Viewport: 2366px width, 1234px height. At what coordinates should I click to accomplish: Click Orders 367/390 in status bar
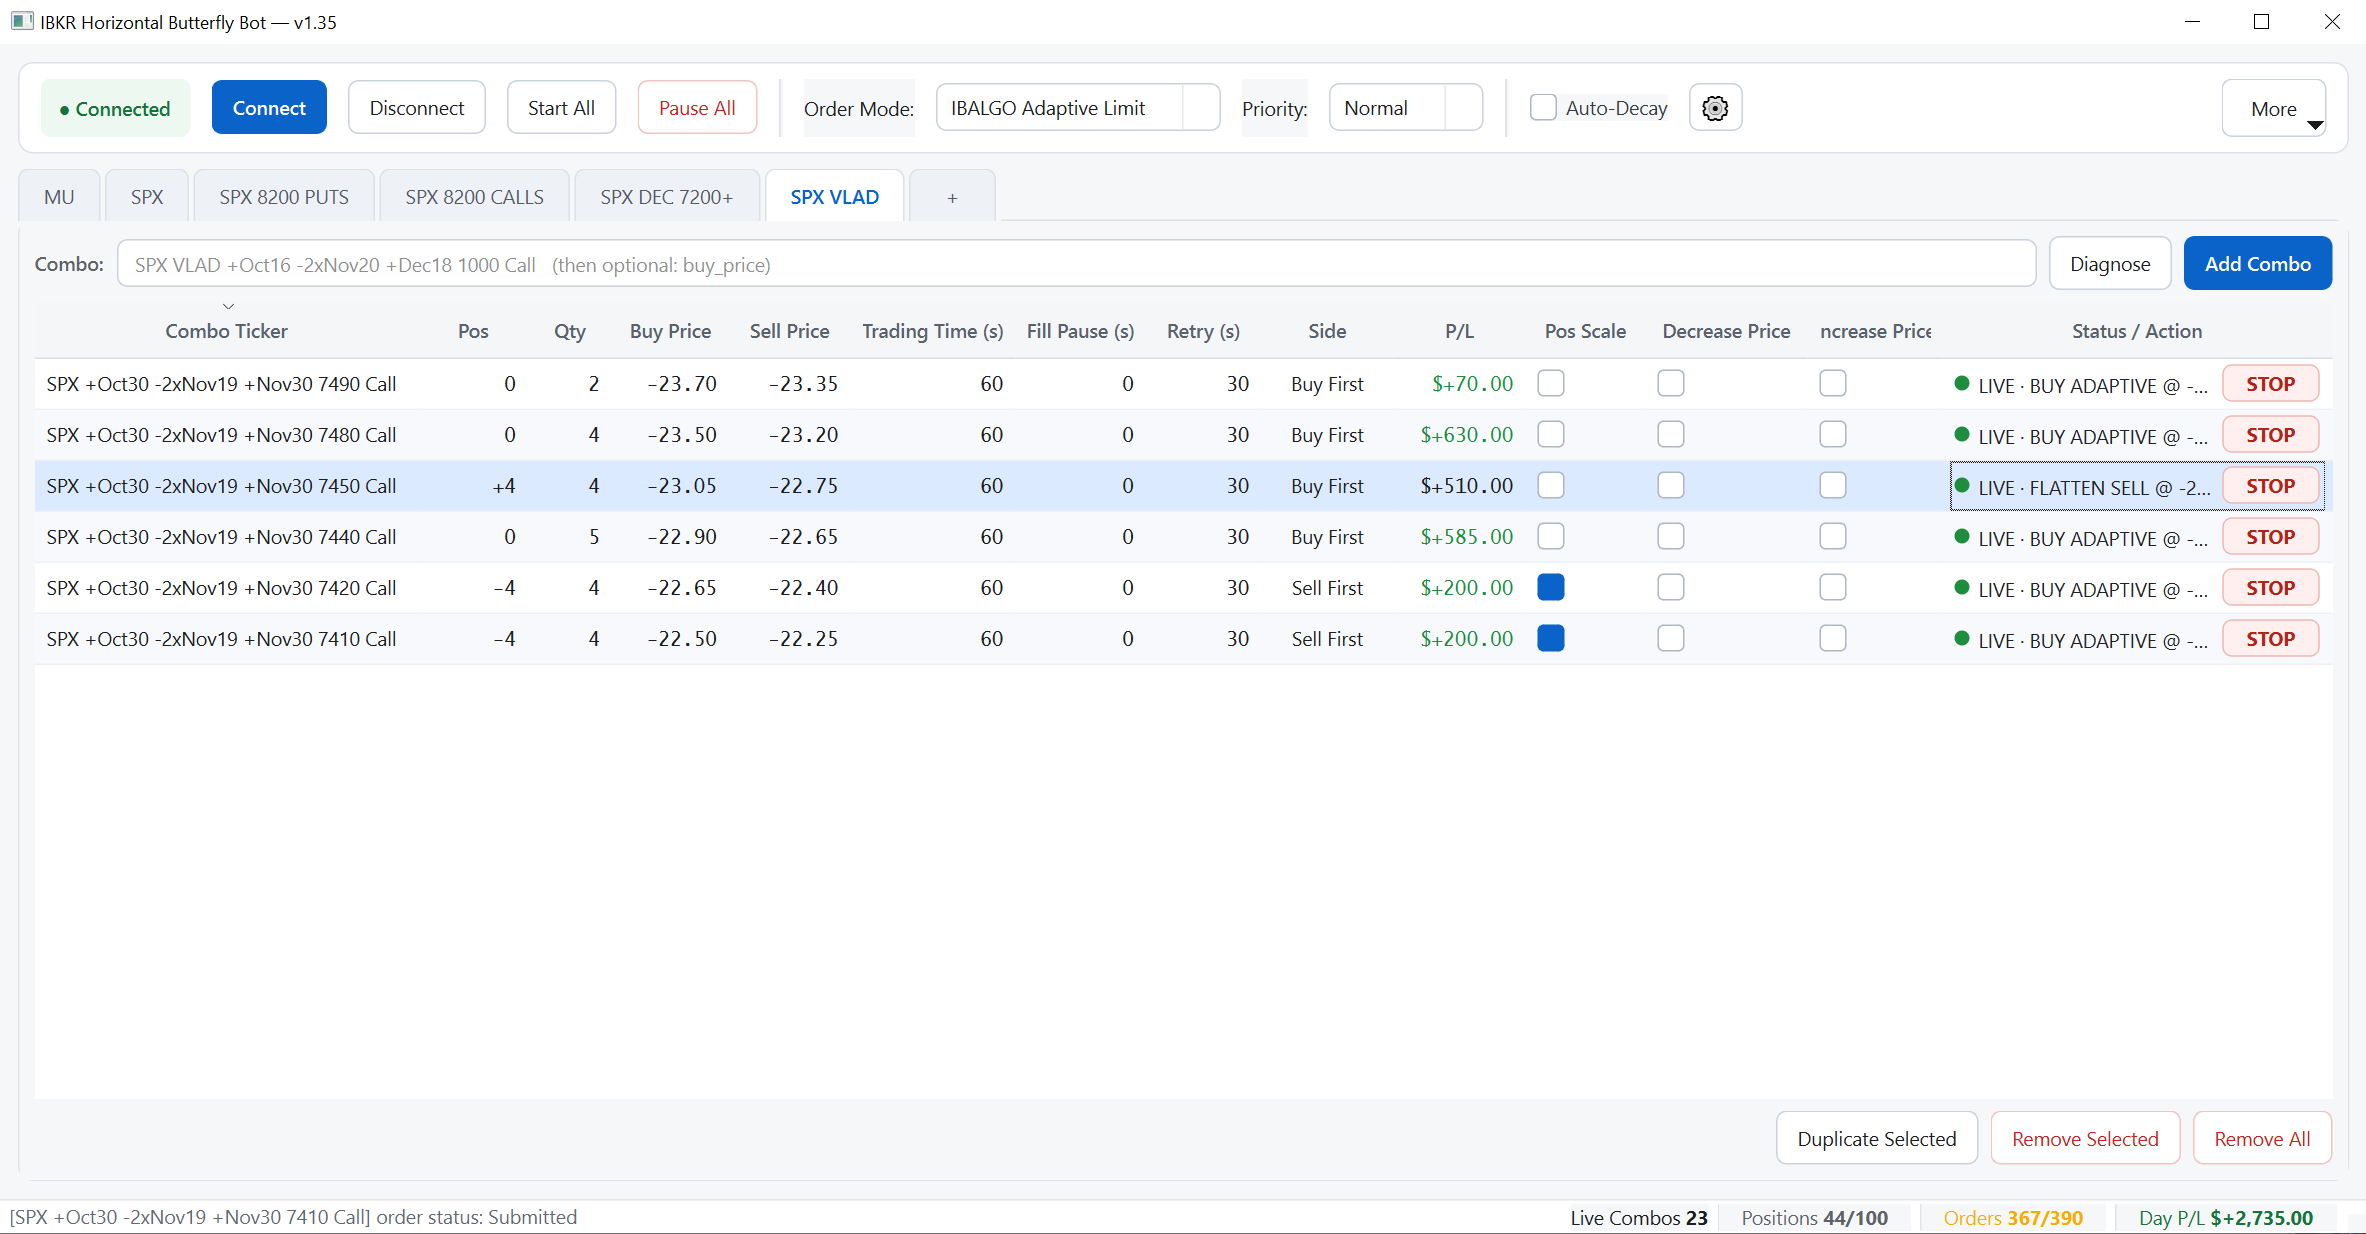[x=2013, y=1217]
